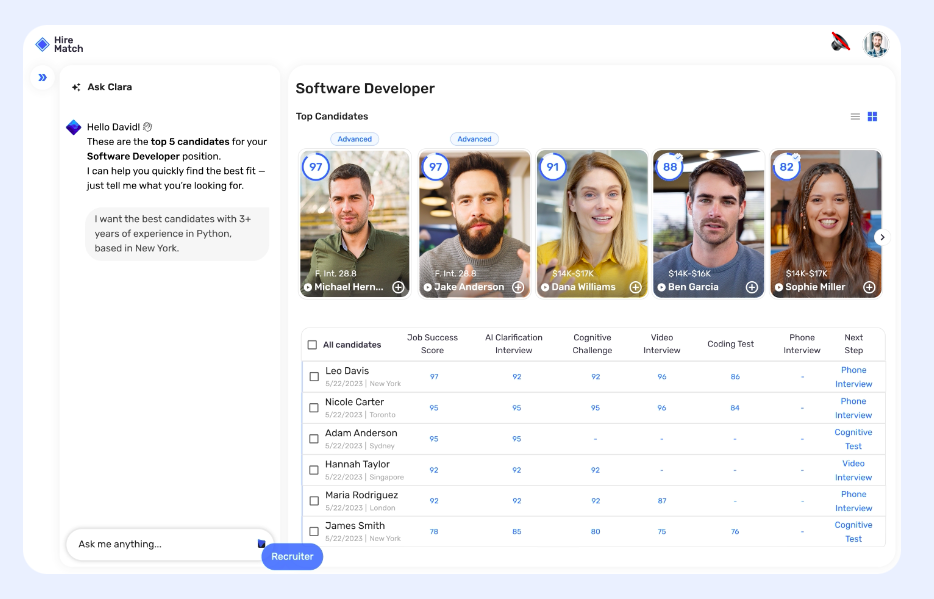Click the Ask Clara sparkle icon

(76, 87)
